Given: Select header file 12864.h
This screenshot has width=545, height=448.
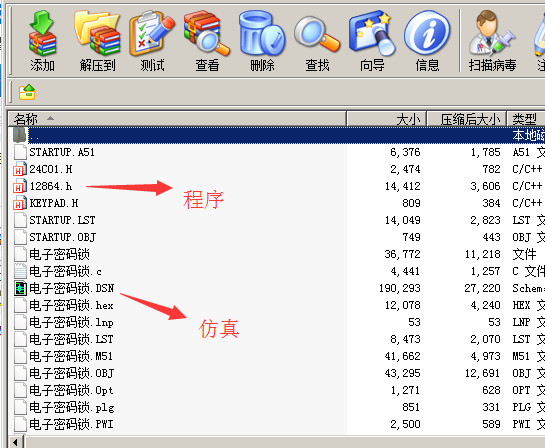Looking at the screenshot, I should pos(51,186).
